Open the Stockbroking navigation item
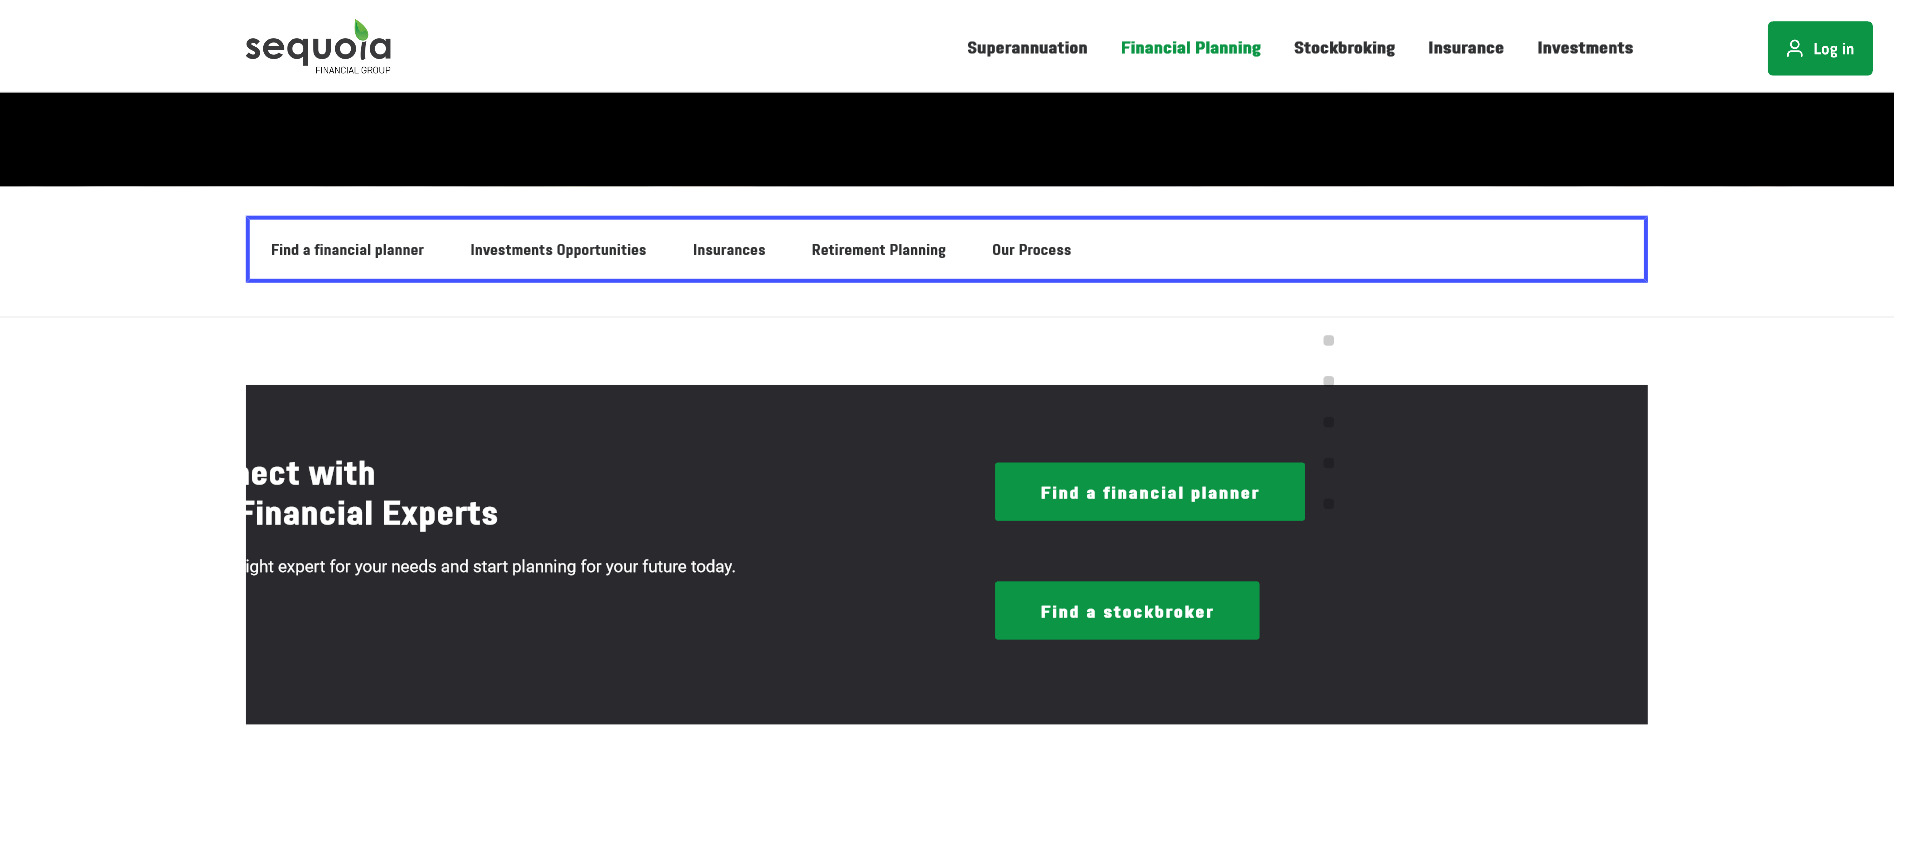This screenshot has width=1920, height=850. click(1344, 48)
